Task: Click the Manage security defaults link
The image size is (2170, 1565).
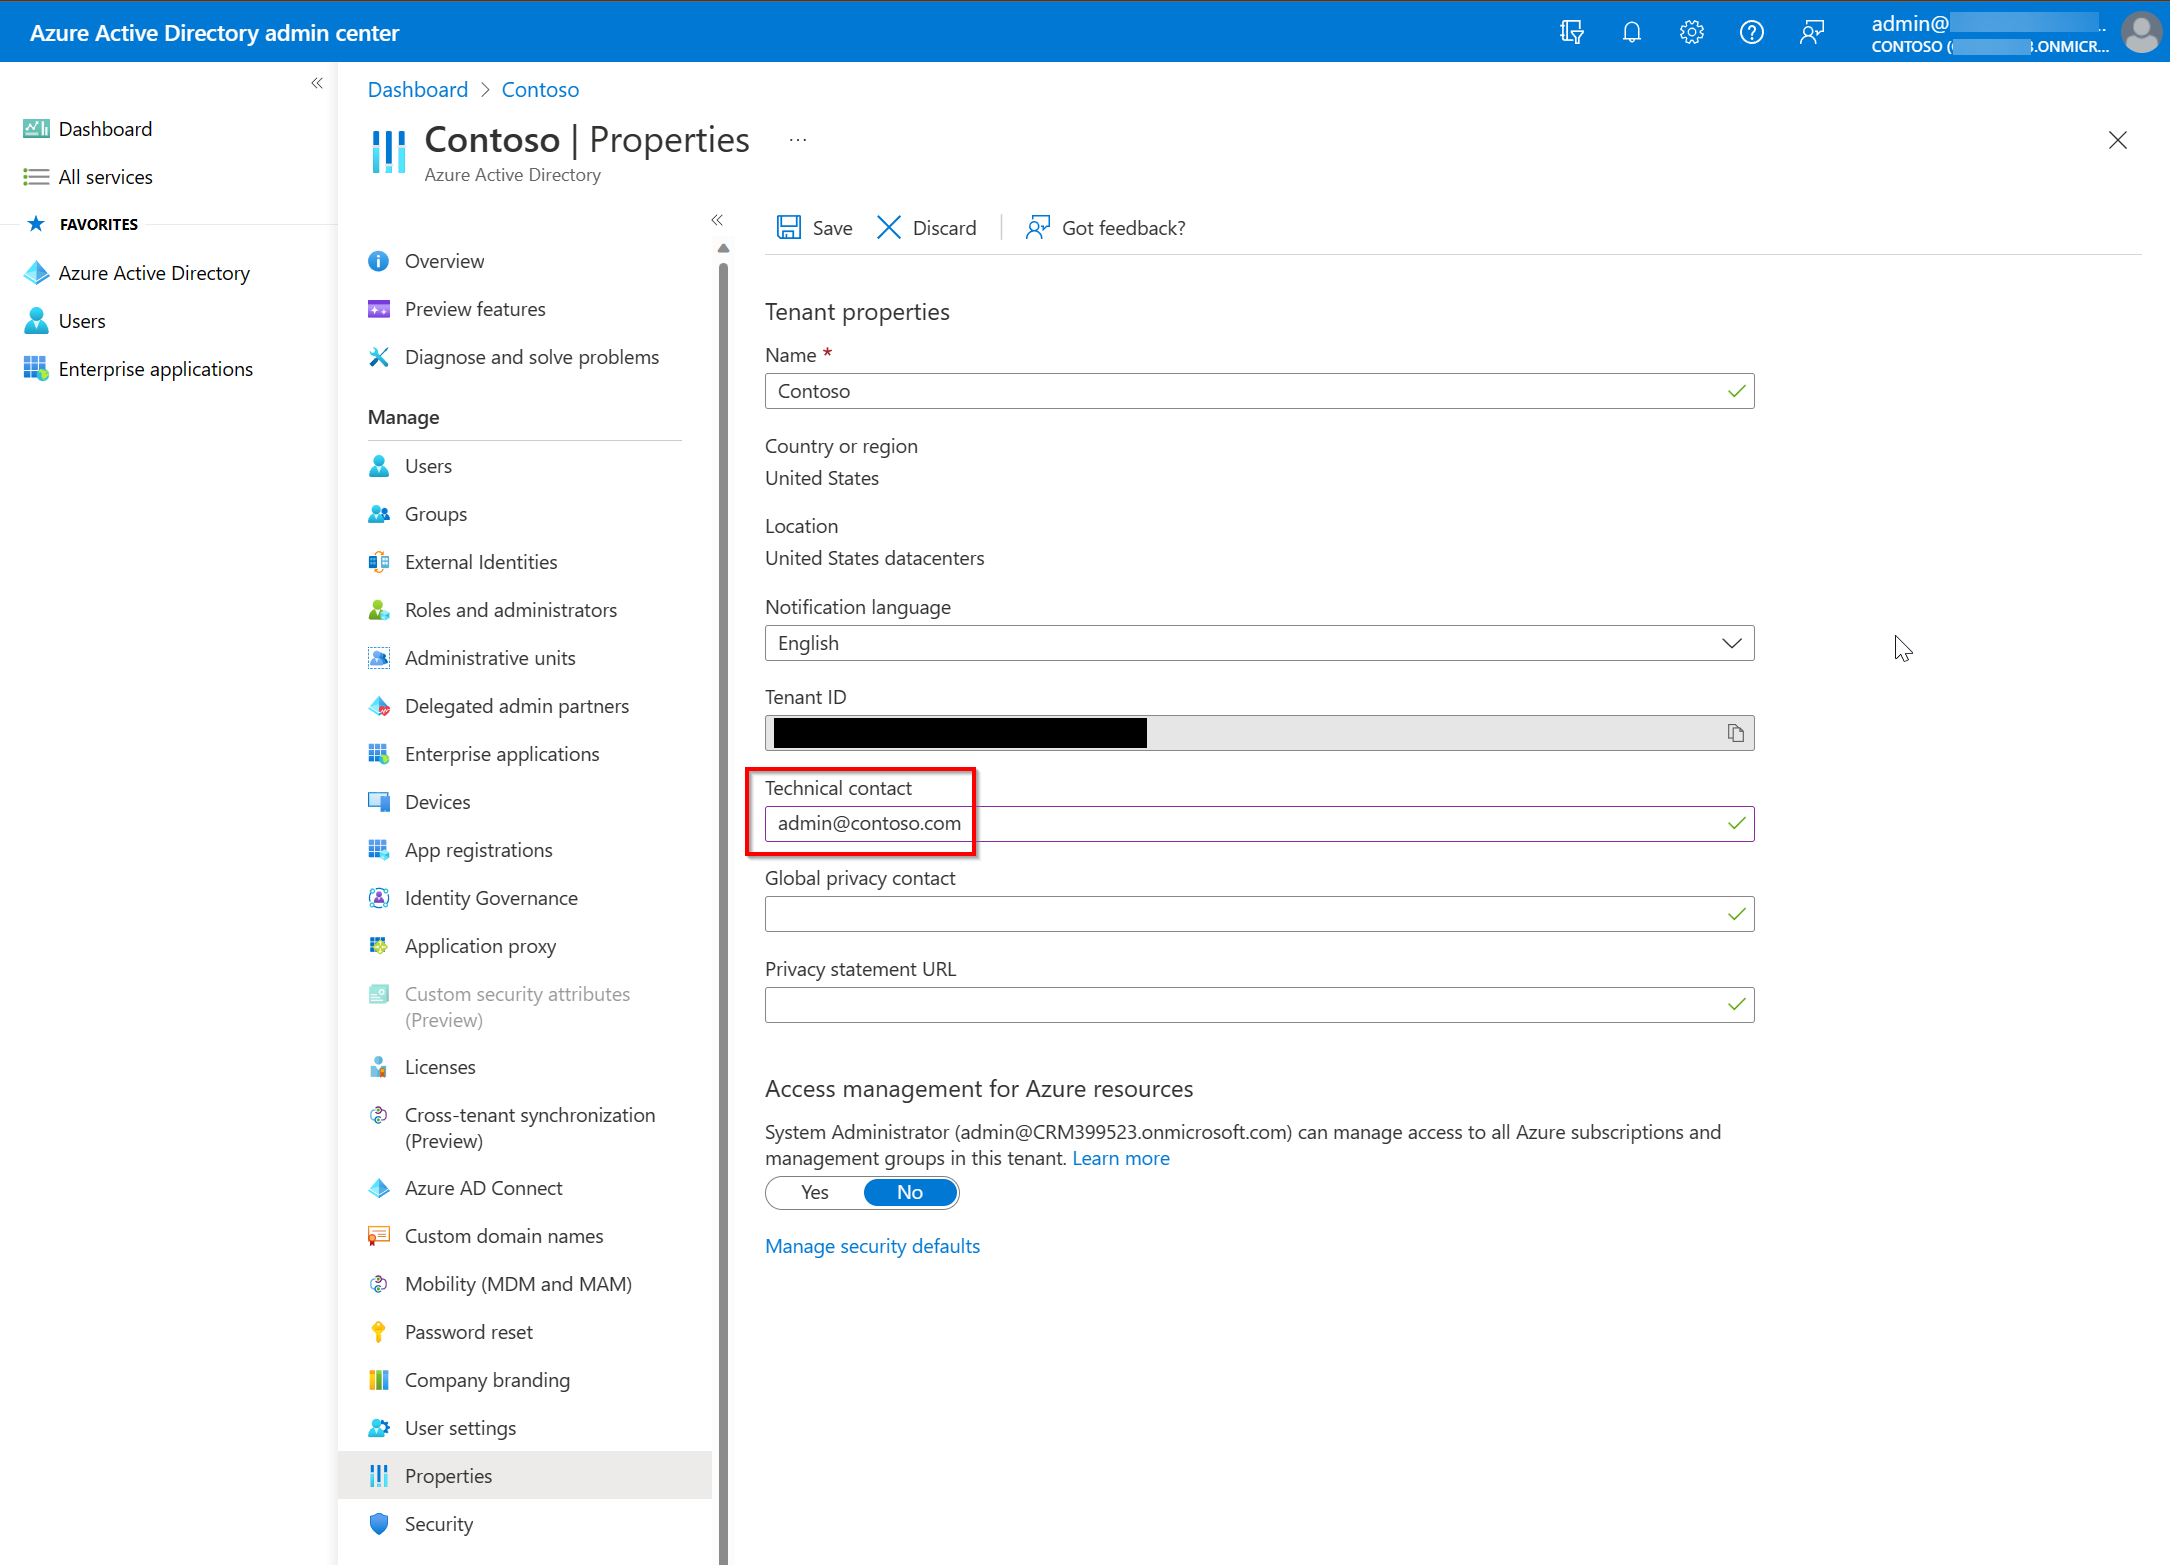Action: [871, 1245]
